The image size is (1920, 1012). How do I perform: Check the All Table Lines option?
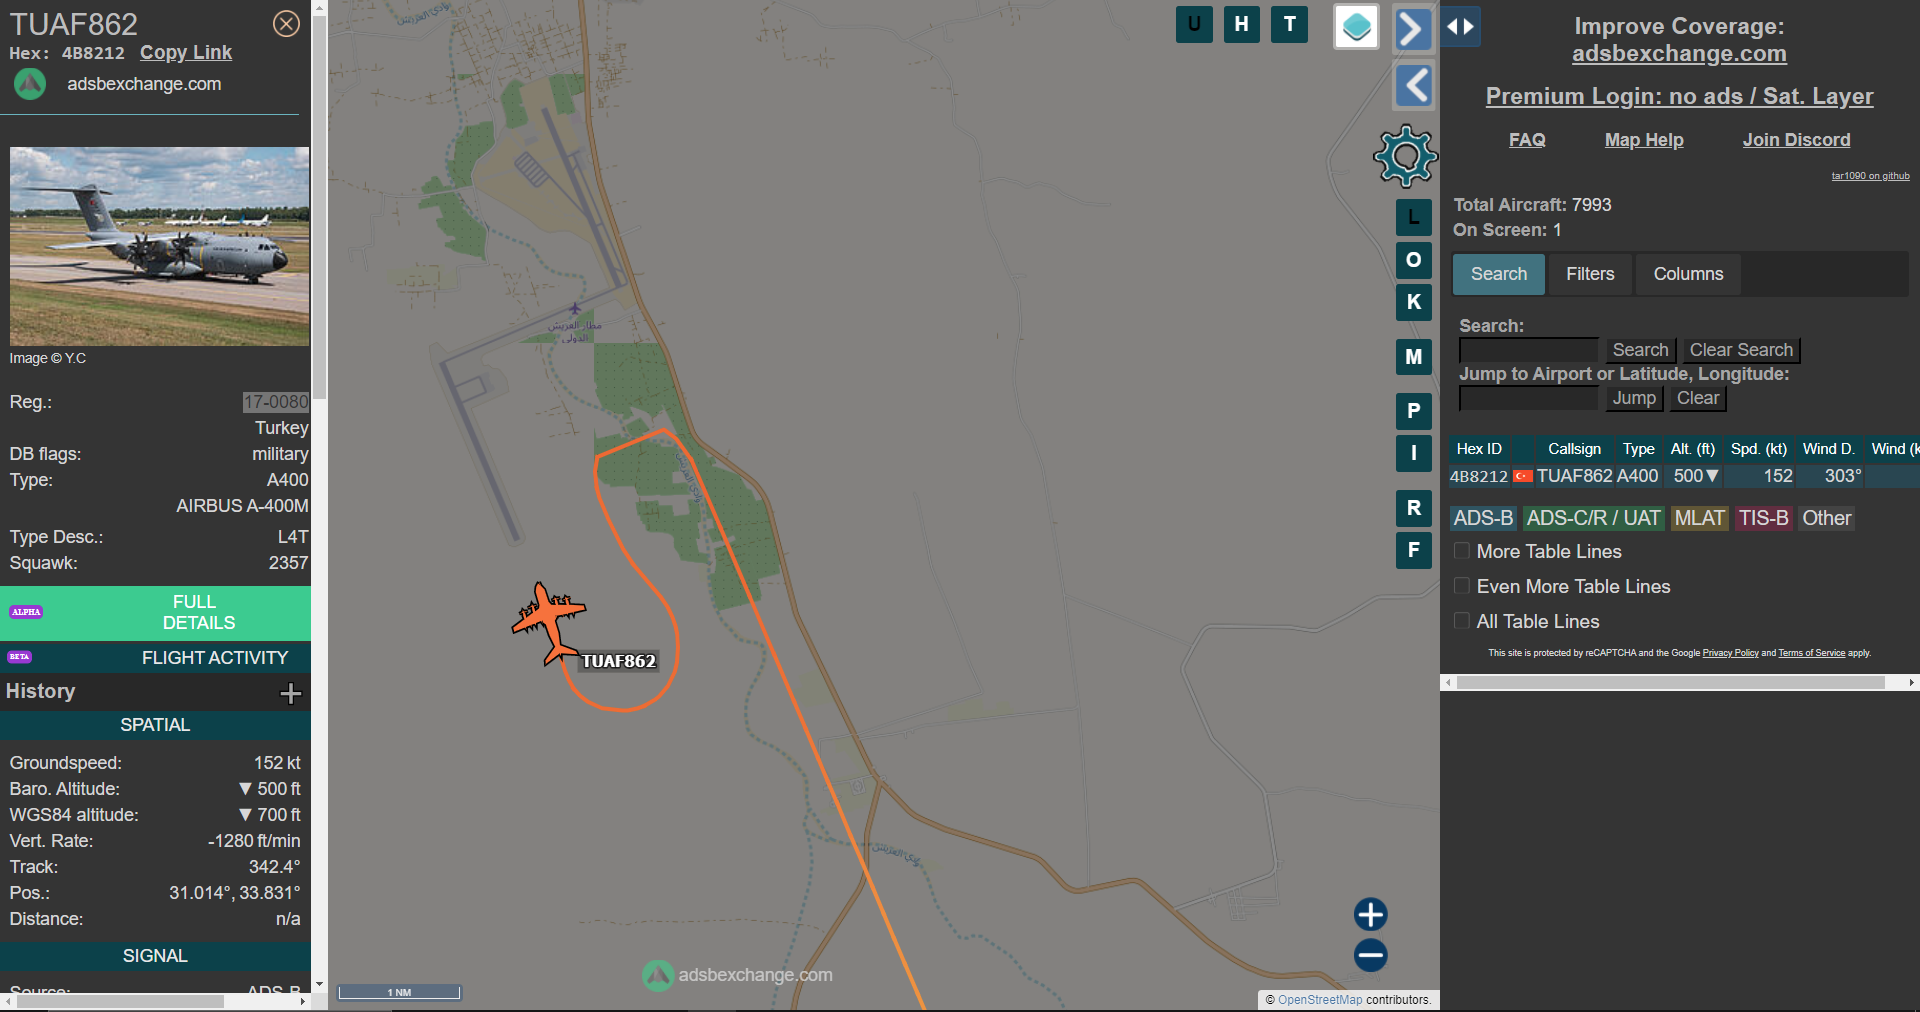click(x=1462, y=621)
